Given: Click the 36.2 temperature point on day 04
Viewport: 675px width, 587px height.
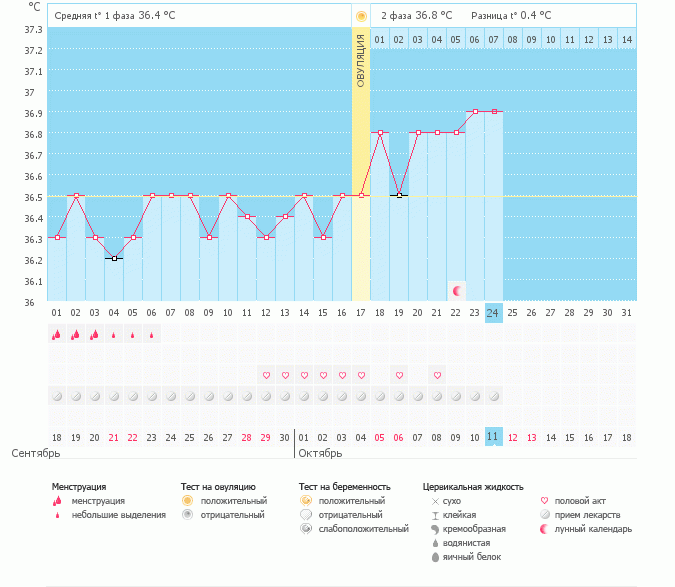Looking at the screenshot, I should tap(114, 259).
